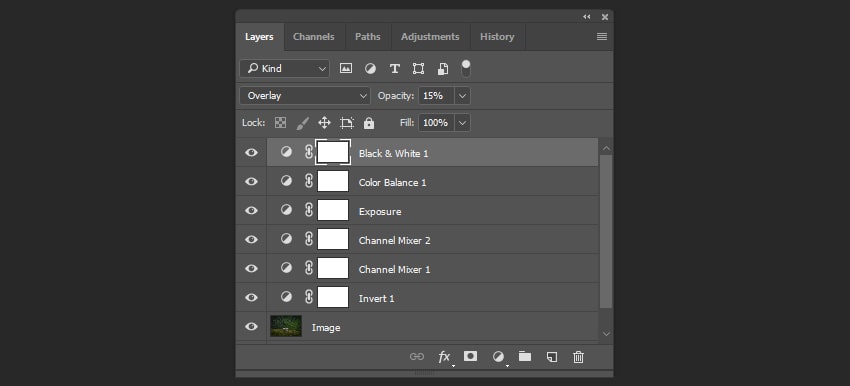Select the Channel Mixer 1 mask thumbnail
This screenshot has height=386, width=850.
333,268
